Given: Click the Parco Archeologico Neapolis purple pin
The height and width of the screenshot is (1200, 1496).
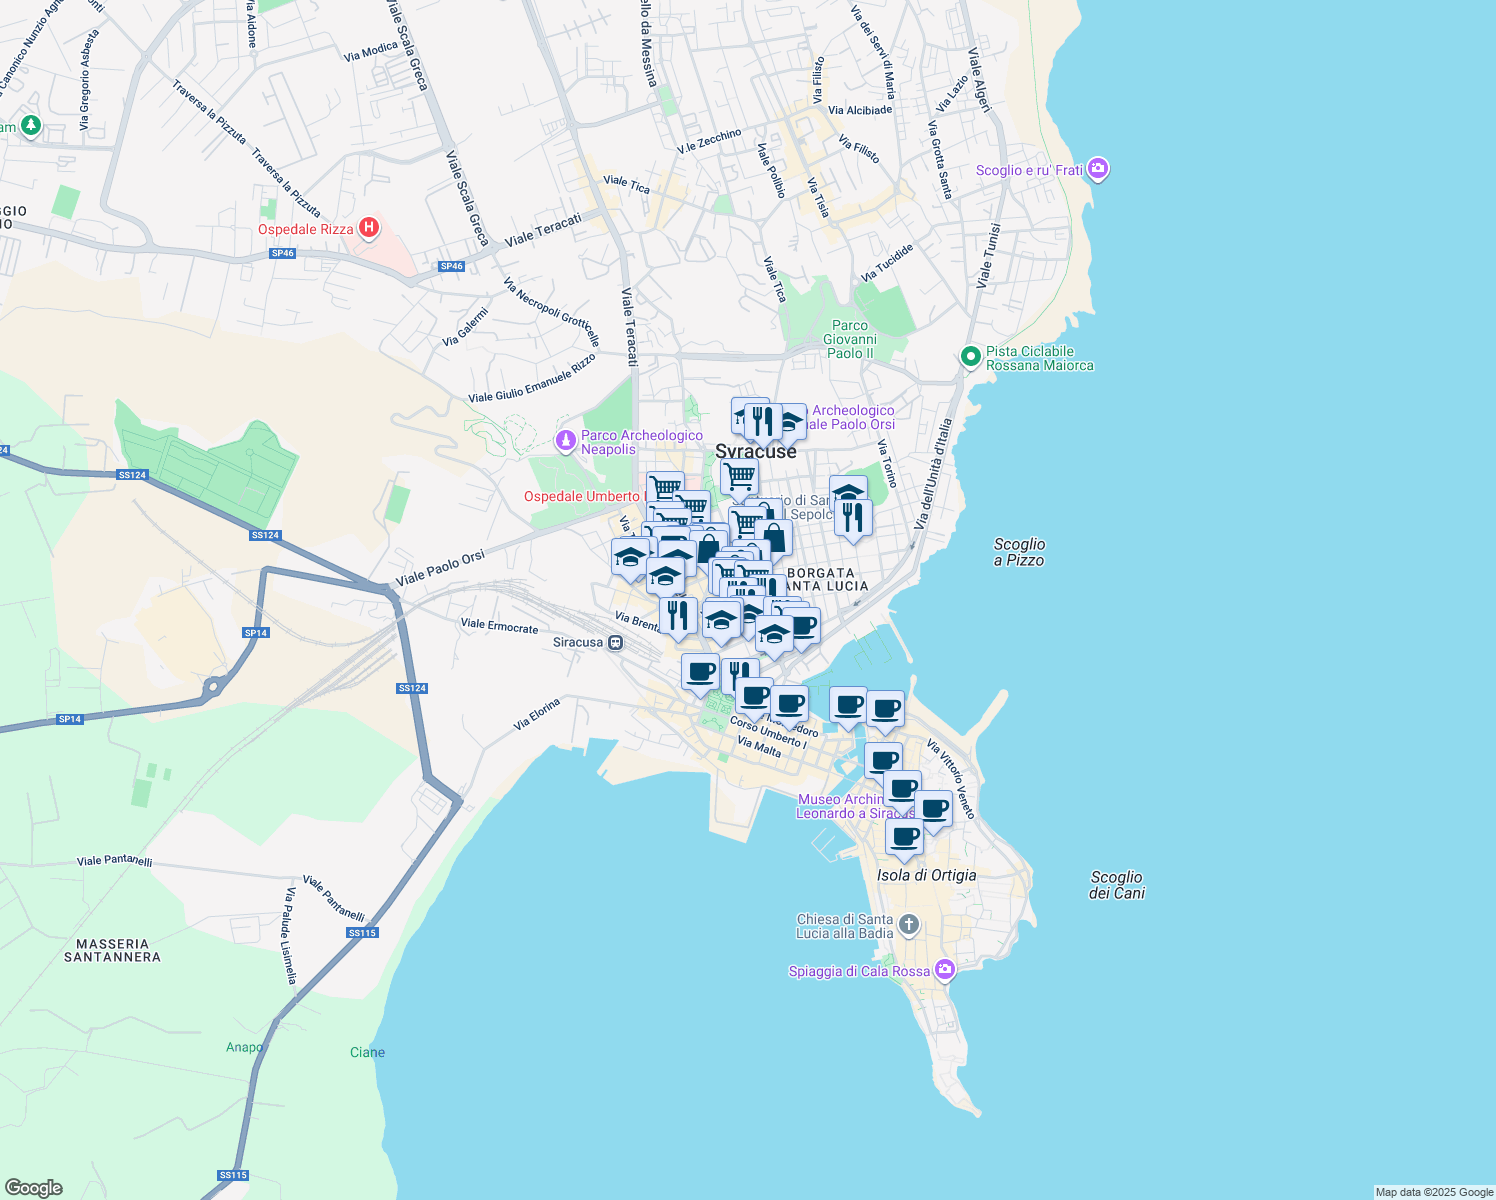Looking at the screenshot, I should coord(566,441).
